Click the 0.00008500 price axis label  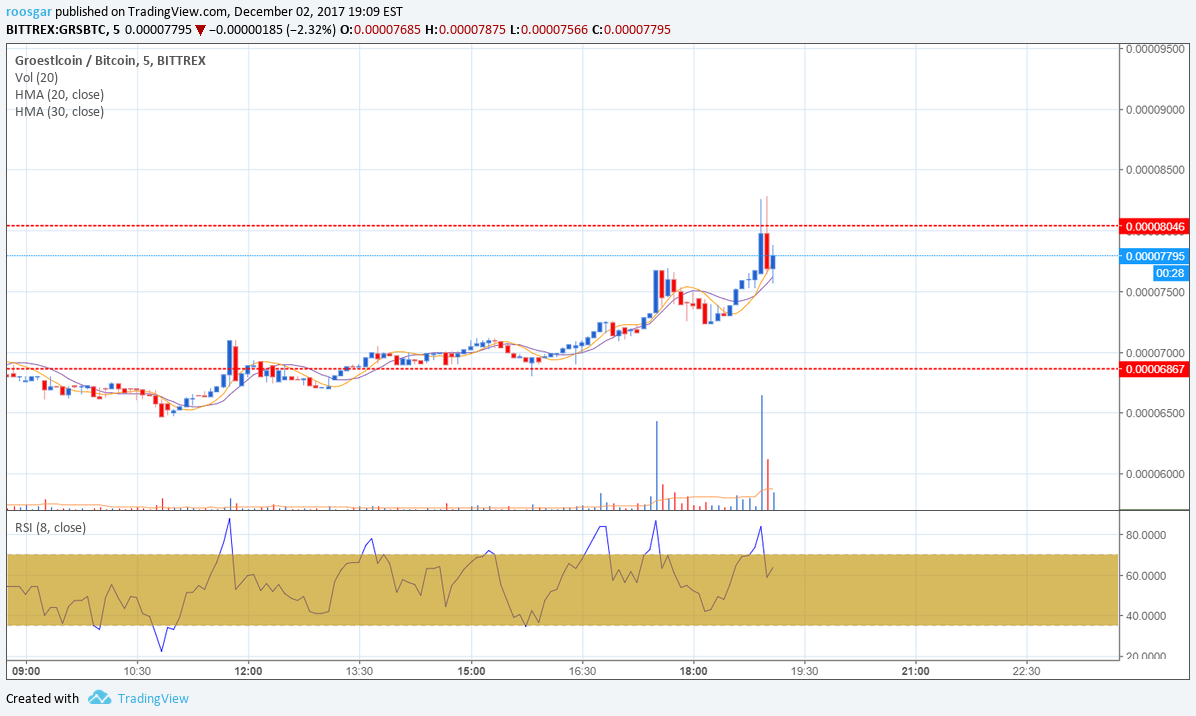coord(1156,170)
